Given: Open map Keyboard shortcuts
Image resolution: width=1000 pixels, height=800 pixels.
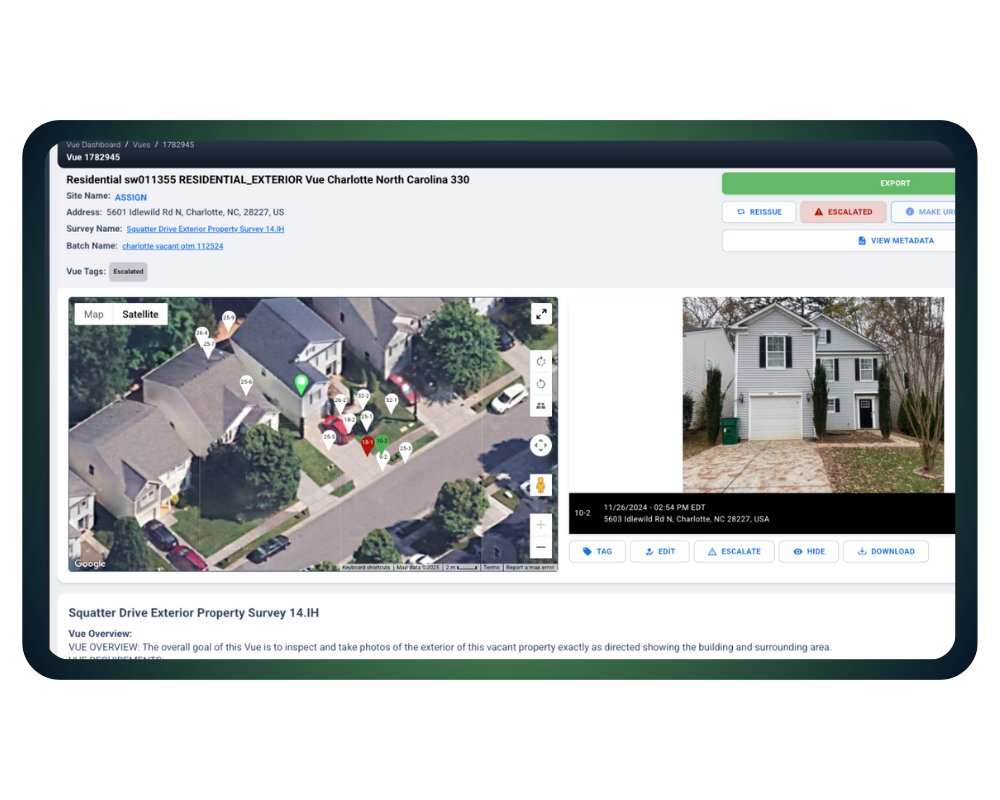Looking at the screenshot, I should coord(365,567).
